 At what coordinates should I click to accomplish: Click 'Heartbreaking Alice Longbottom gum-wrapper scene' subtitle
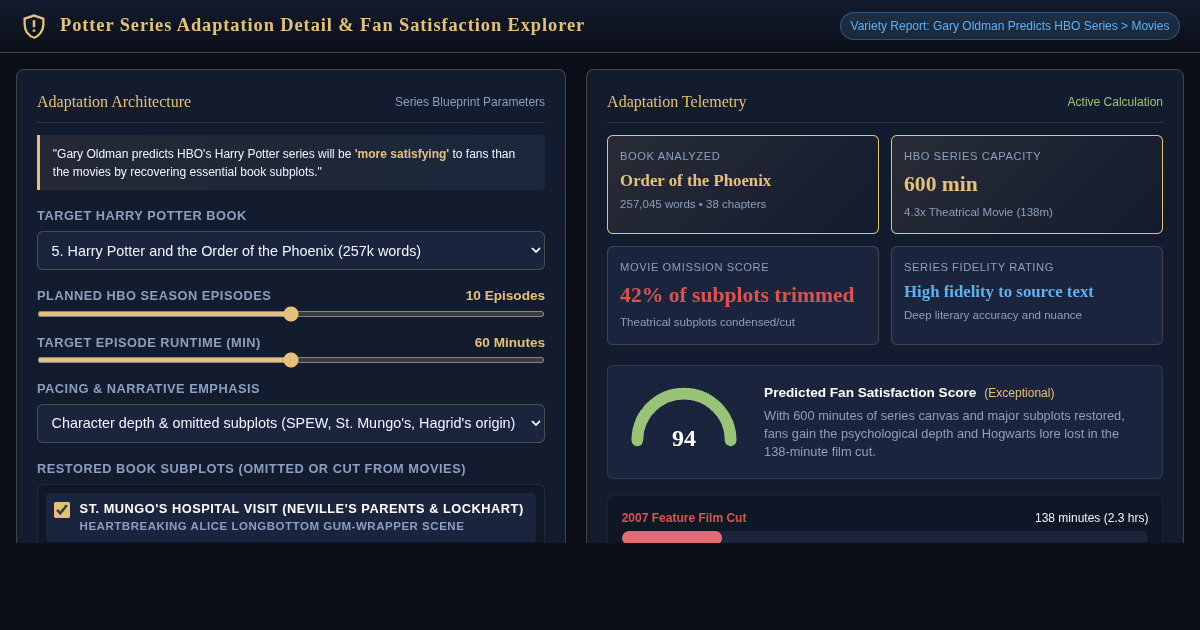pyautogui.click(x=272, y=526)
